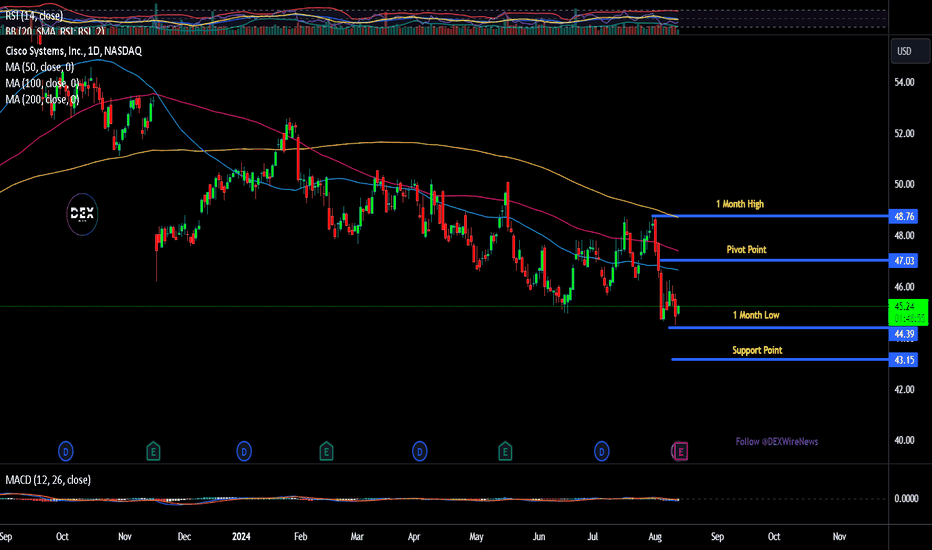Click the 0.0000 MACD axis value
The height and width of the screenshot is (550, 932).
[906, 498]
